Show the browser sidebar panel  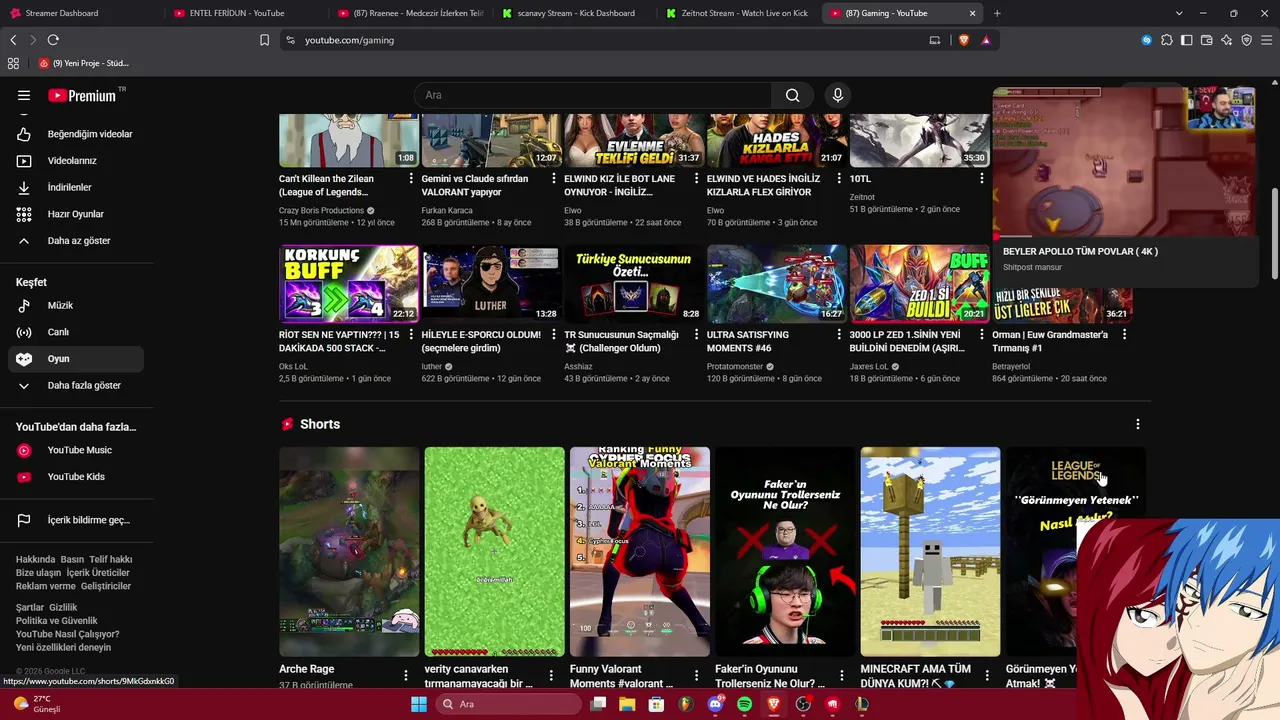[x=1186, y=40]
